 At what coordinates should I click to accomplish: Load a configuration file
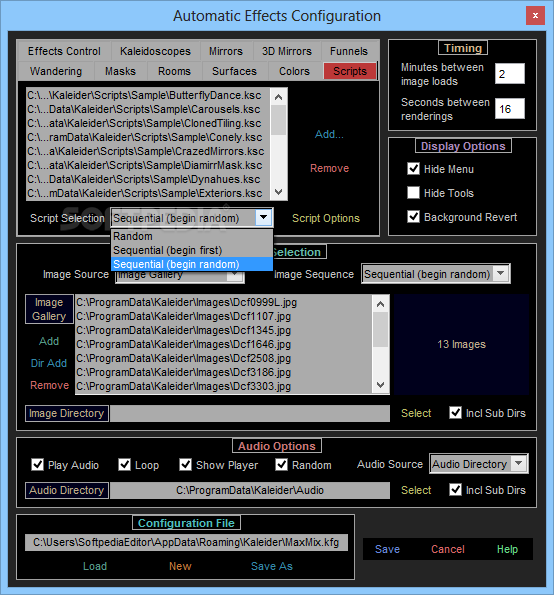(x=95, y=566)
